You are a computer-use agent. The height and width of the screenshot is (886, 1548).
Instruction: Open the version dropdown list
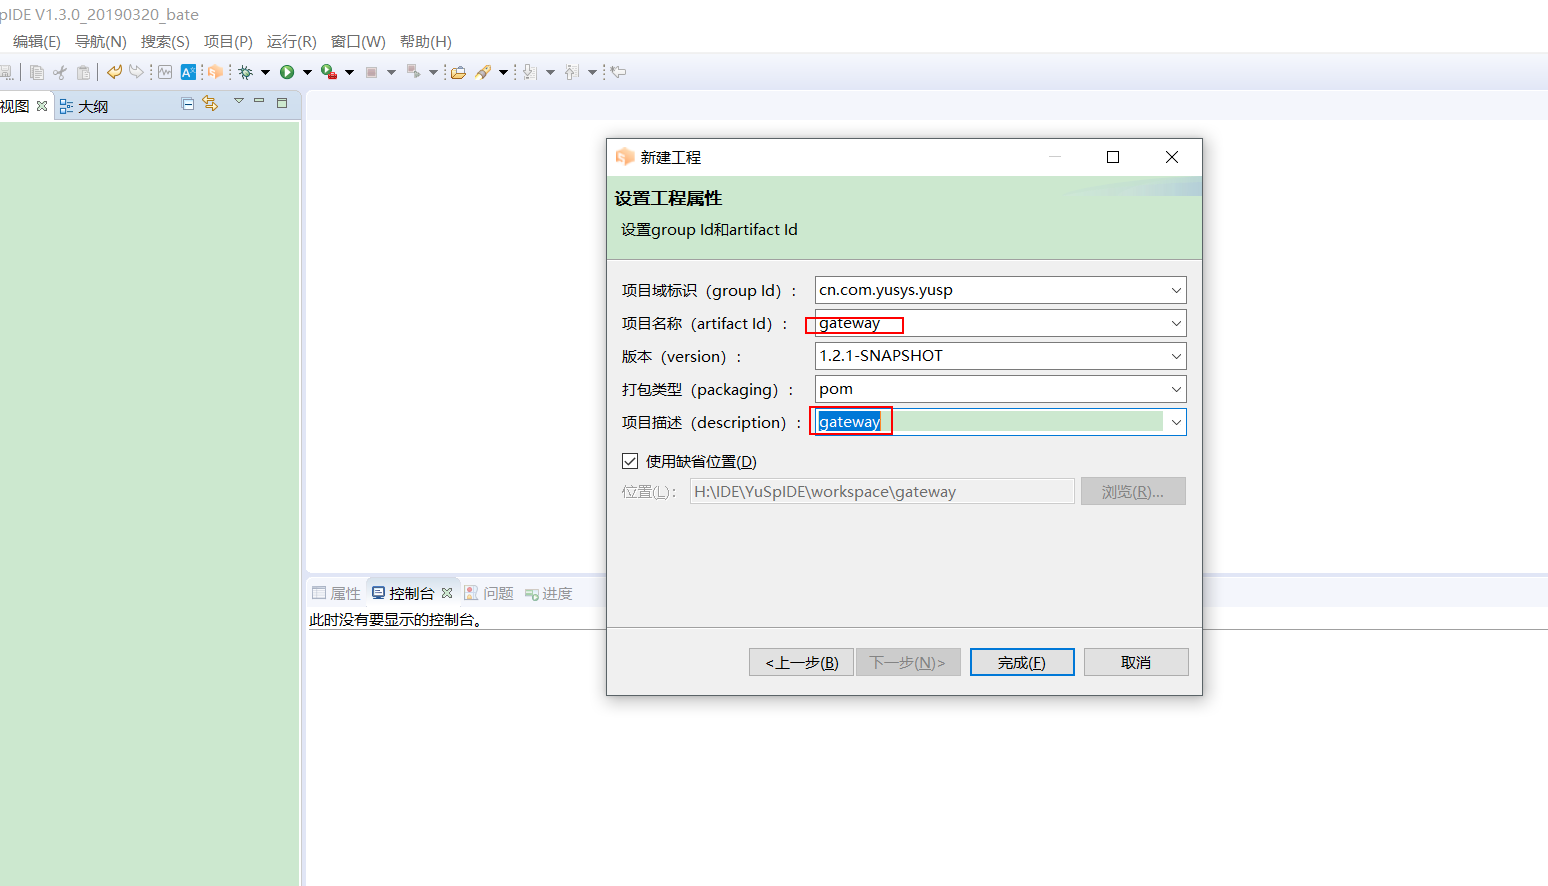pyautogui.click(x=1176, y=356)
